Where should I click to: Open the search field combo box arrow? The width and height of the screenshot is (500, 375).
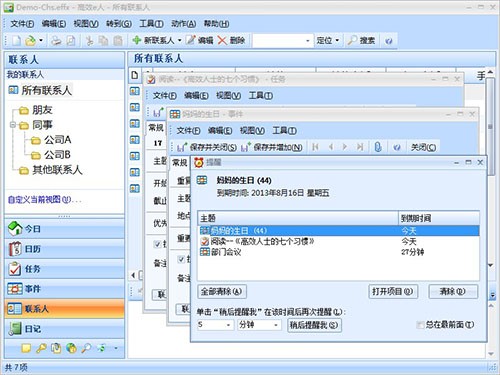point(308,41)
